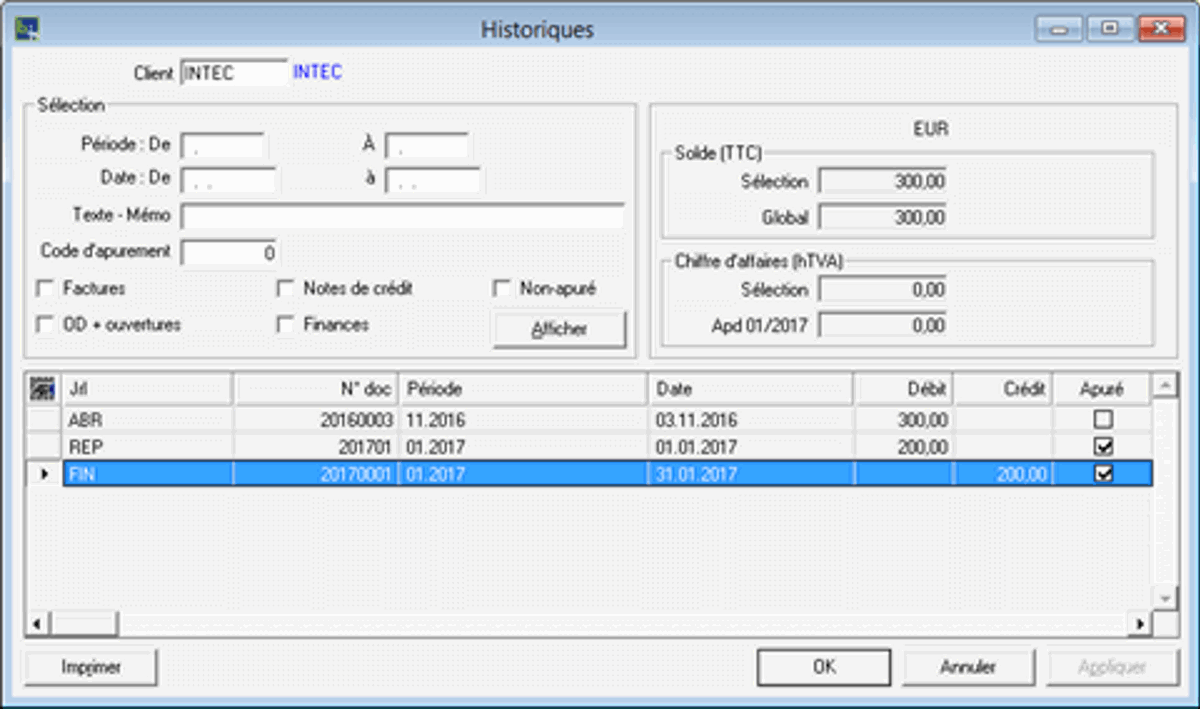Click the Apd 01/2017 value field
Screen dimensions: 1200x709
[x=882, y=325]
